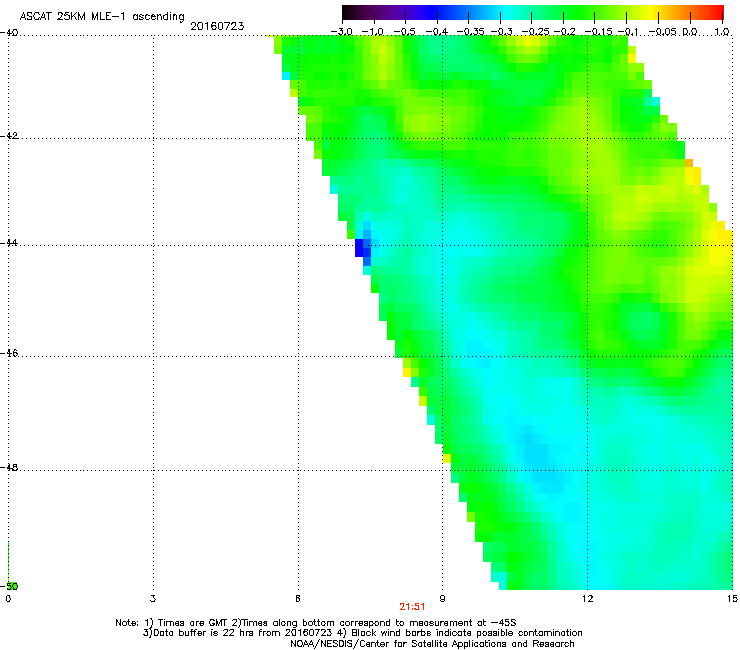
Task: Click the colorbar label '0.0'
Action: point(690,32)
